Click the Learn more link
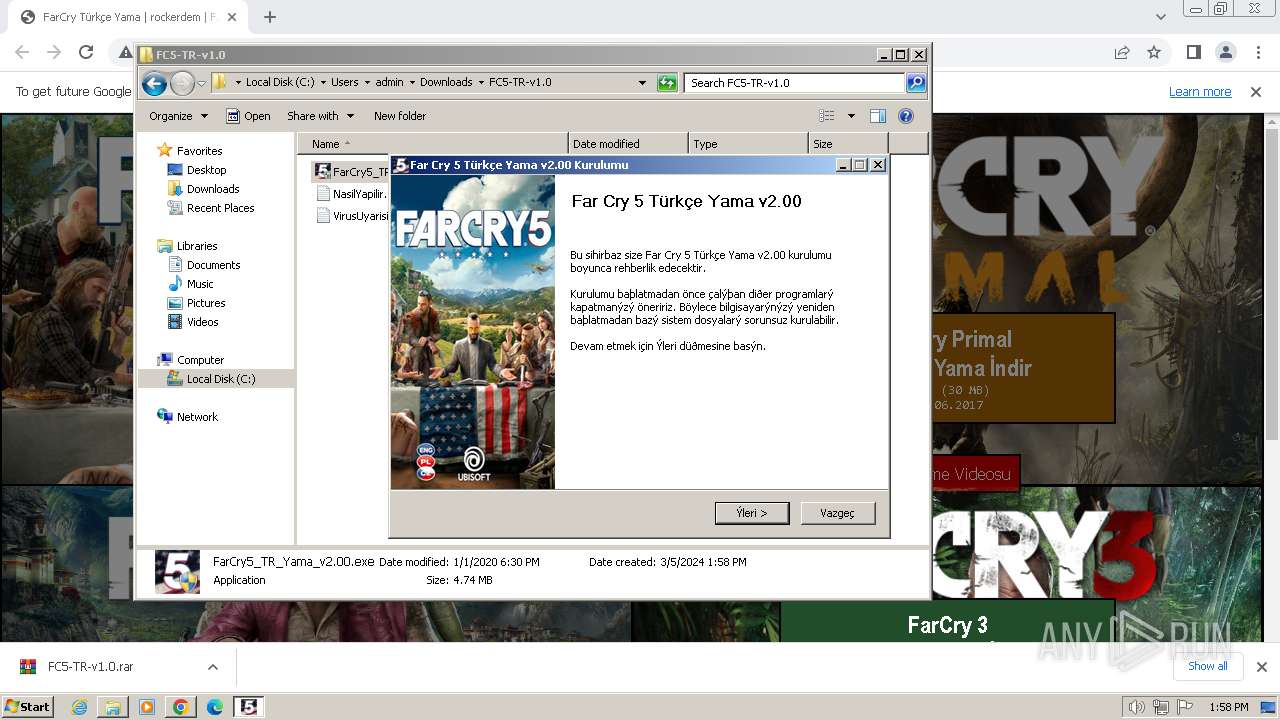 [1200, 92]
